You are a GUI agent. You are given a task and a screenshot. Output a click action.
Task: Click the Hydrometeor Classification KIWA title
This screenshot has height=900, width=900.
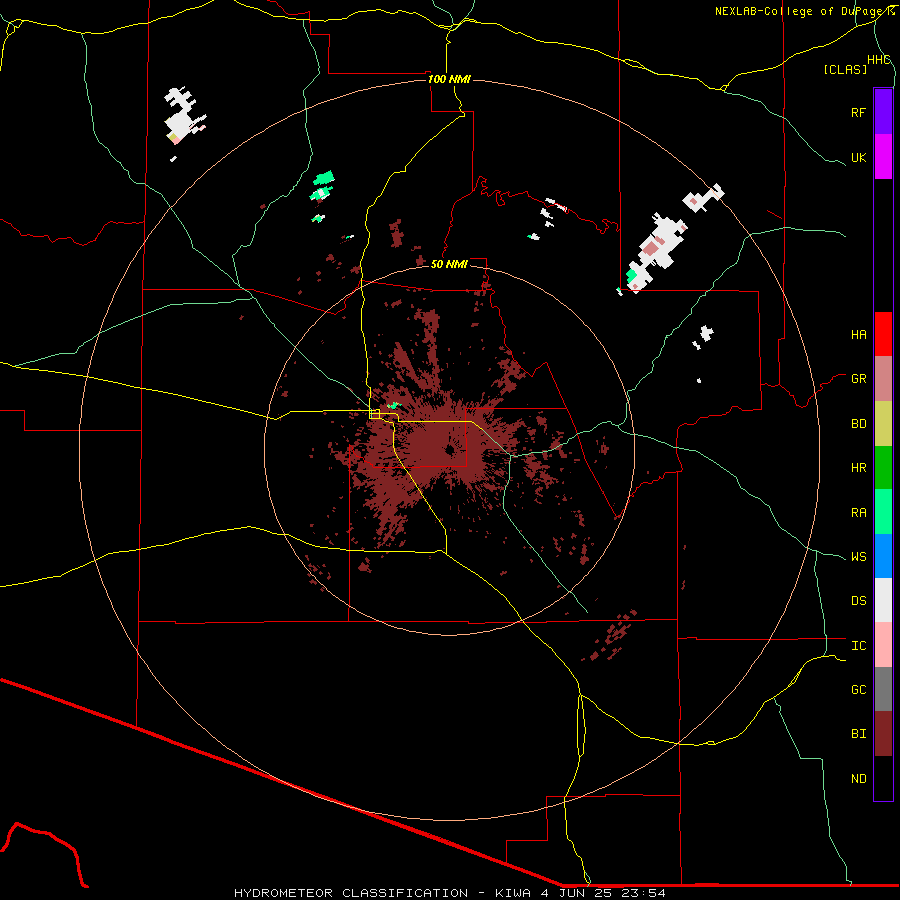click(x=449, y=893)
